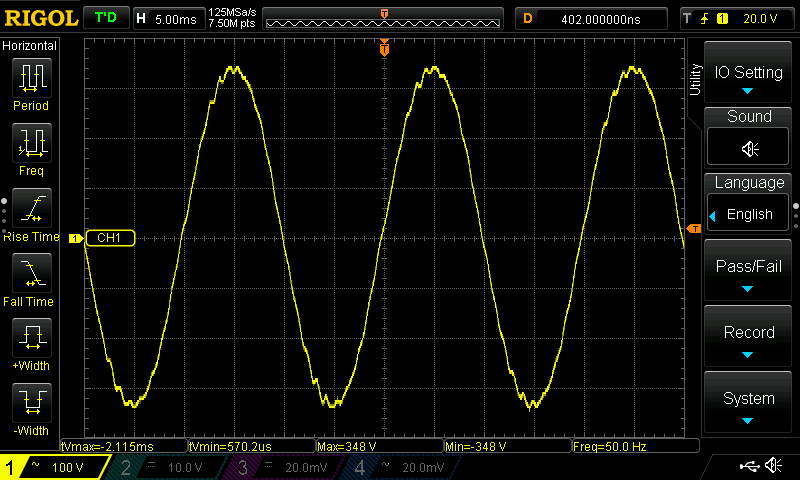800x480 pixels.
Task: Choose the Fall Time measurement icon
Action: 32,274
